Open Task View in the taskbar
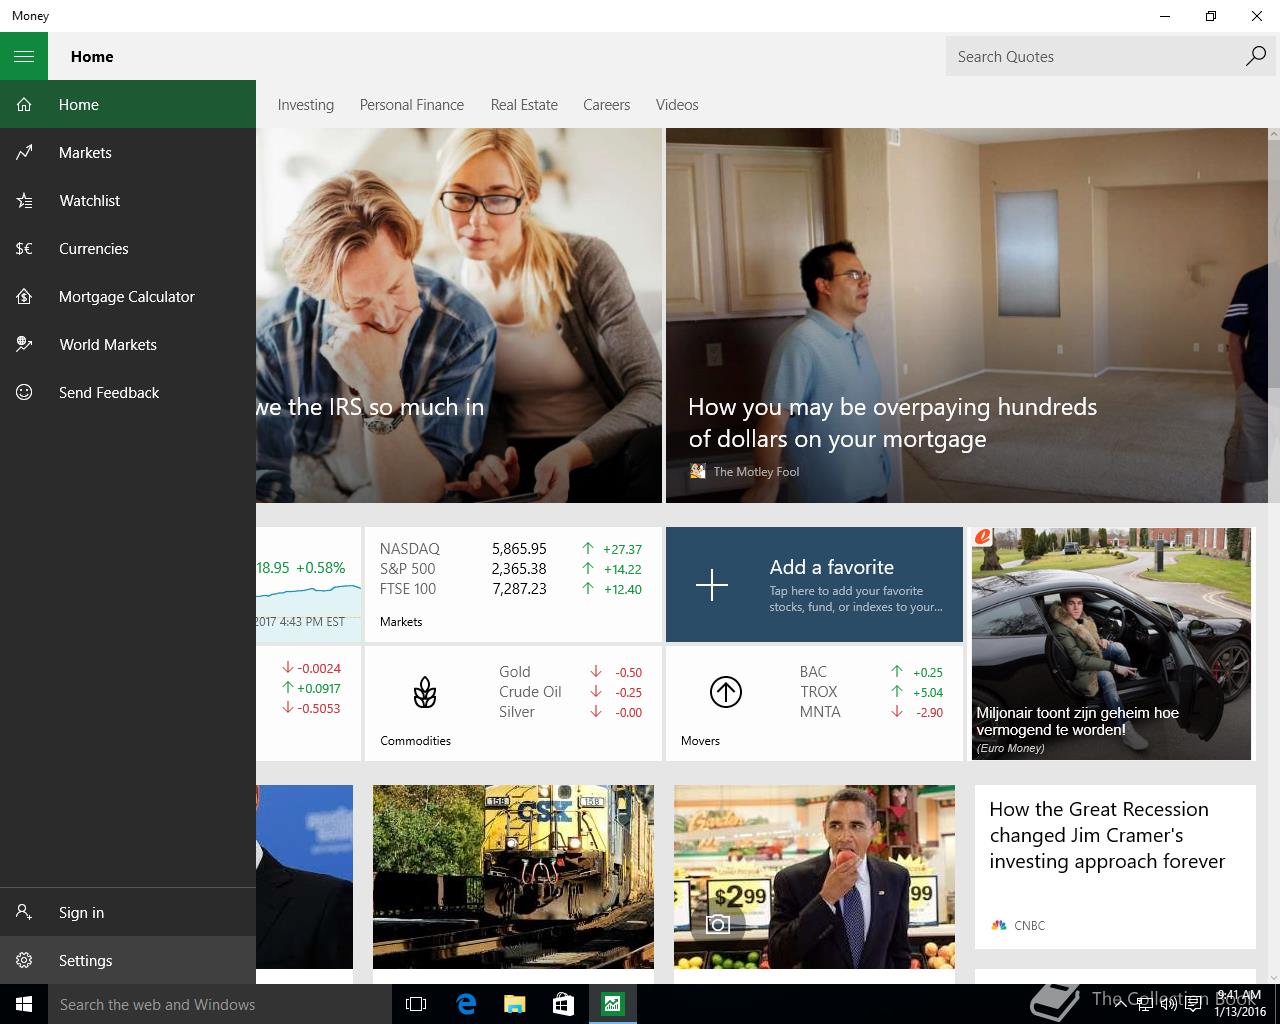The width and height of the screenshot is (1280, 1024). (x=416, y=1004)
